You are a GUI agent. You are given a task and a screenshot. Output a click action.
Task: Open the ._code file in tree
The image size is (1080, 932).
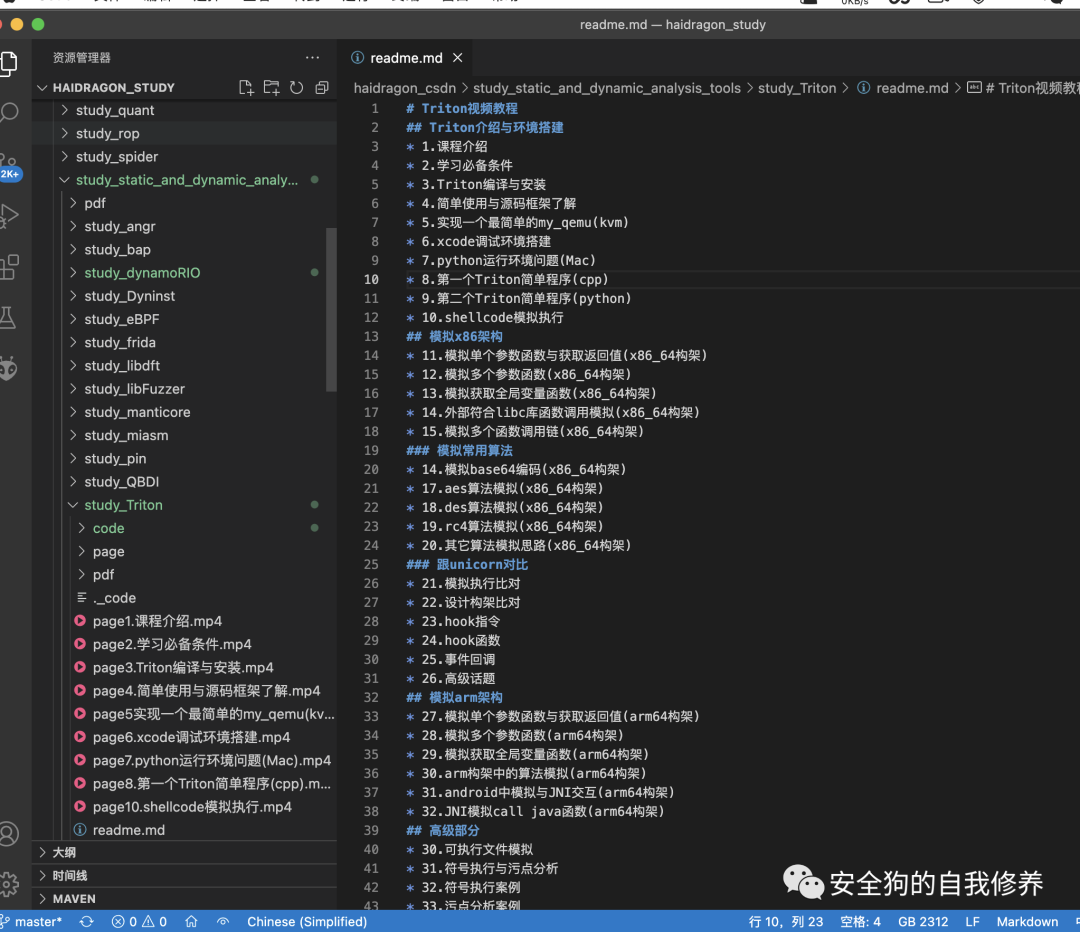point(114,598)
